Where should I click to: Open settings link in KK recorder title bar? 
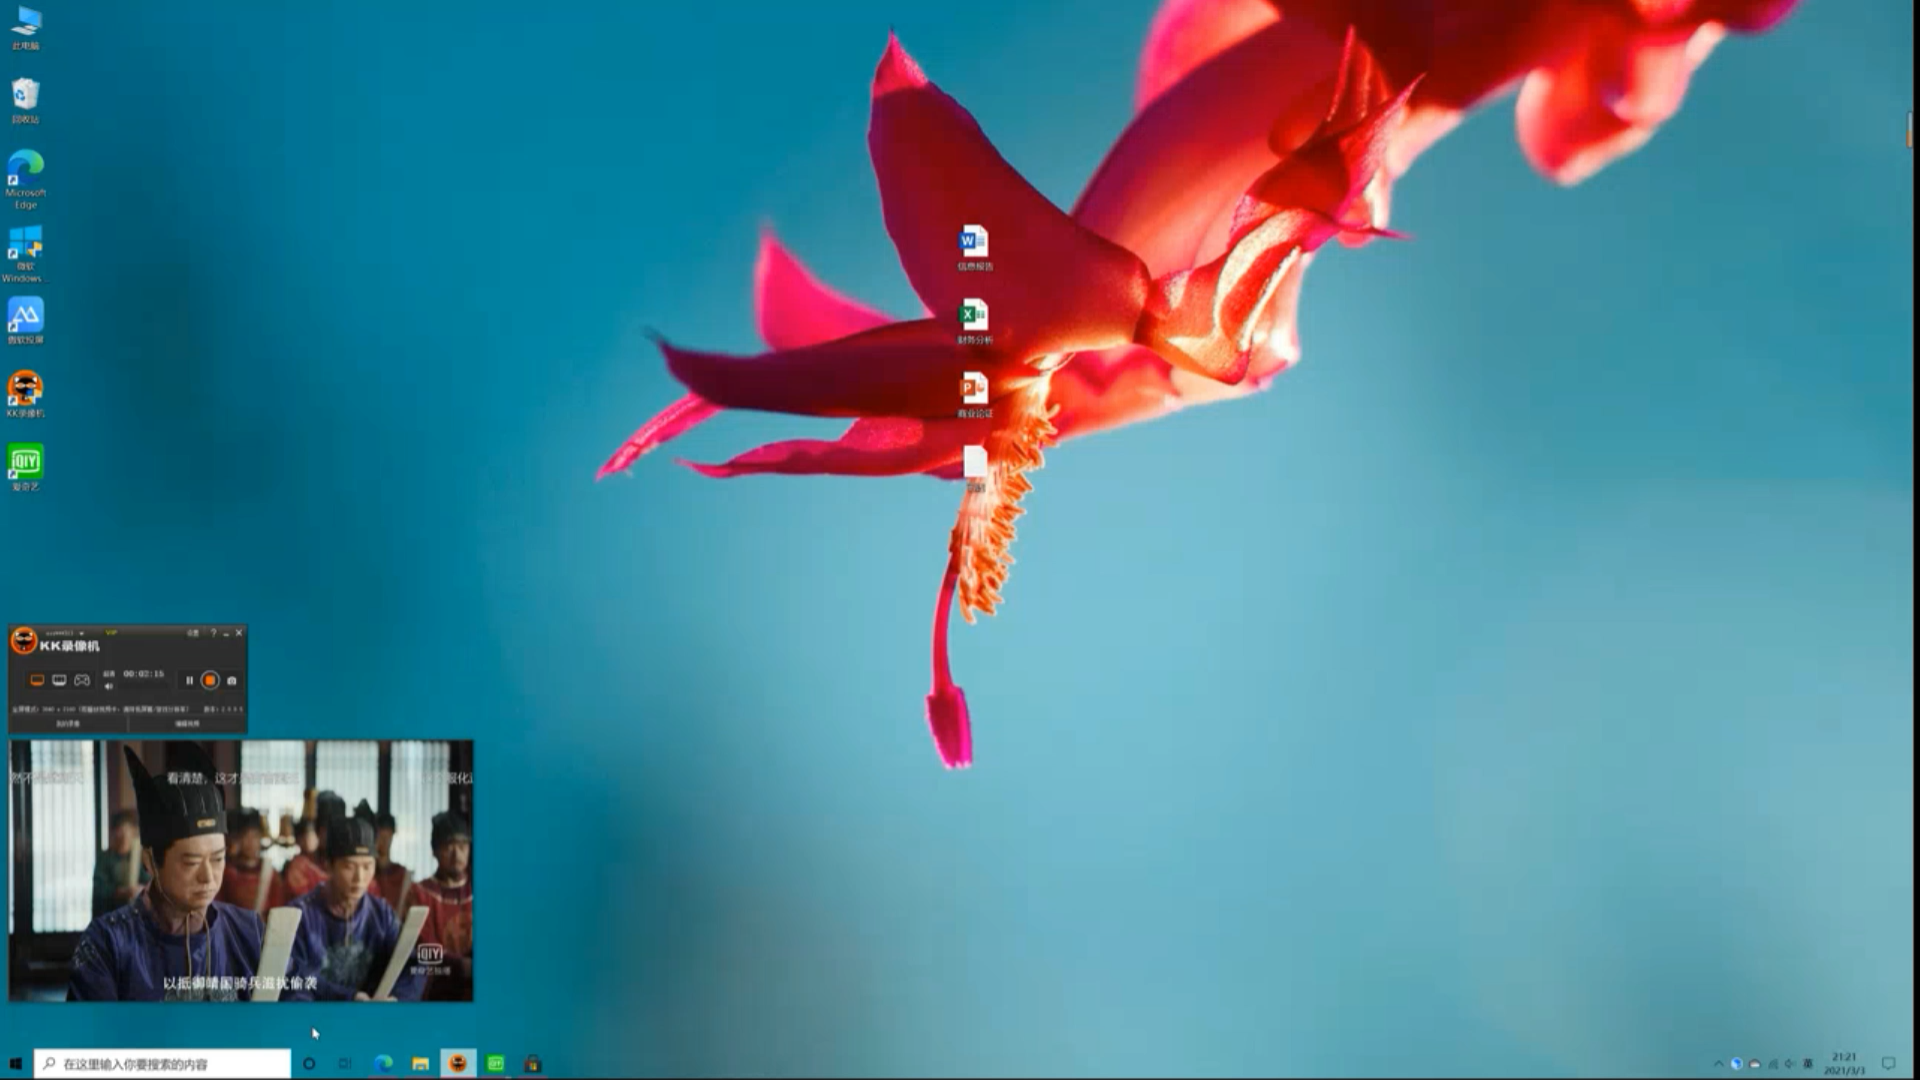pyautogui.click(x=193, y=633)
